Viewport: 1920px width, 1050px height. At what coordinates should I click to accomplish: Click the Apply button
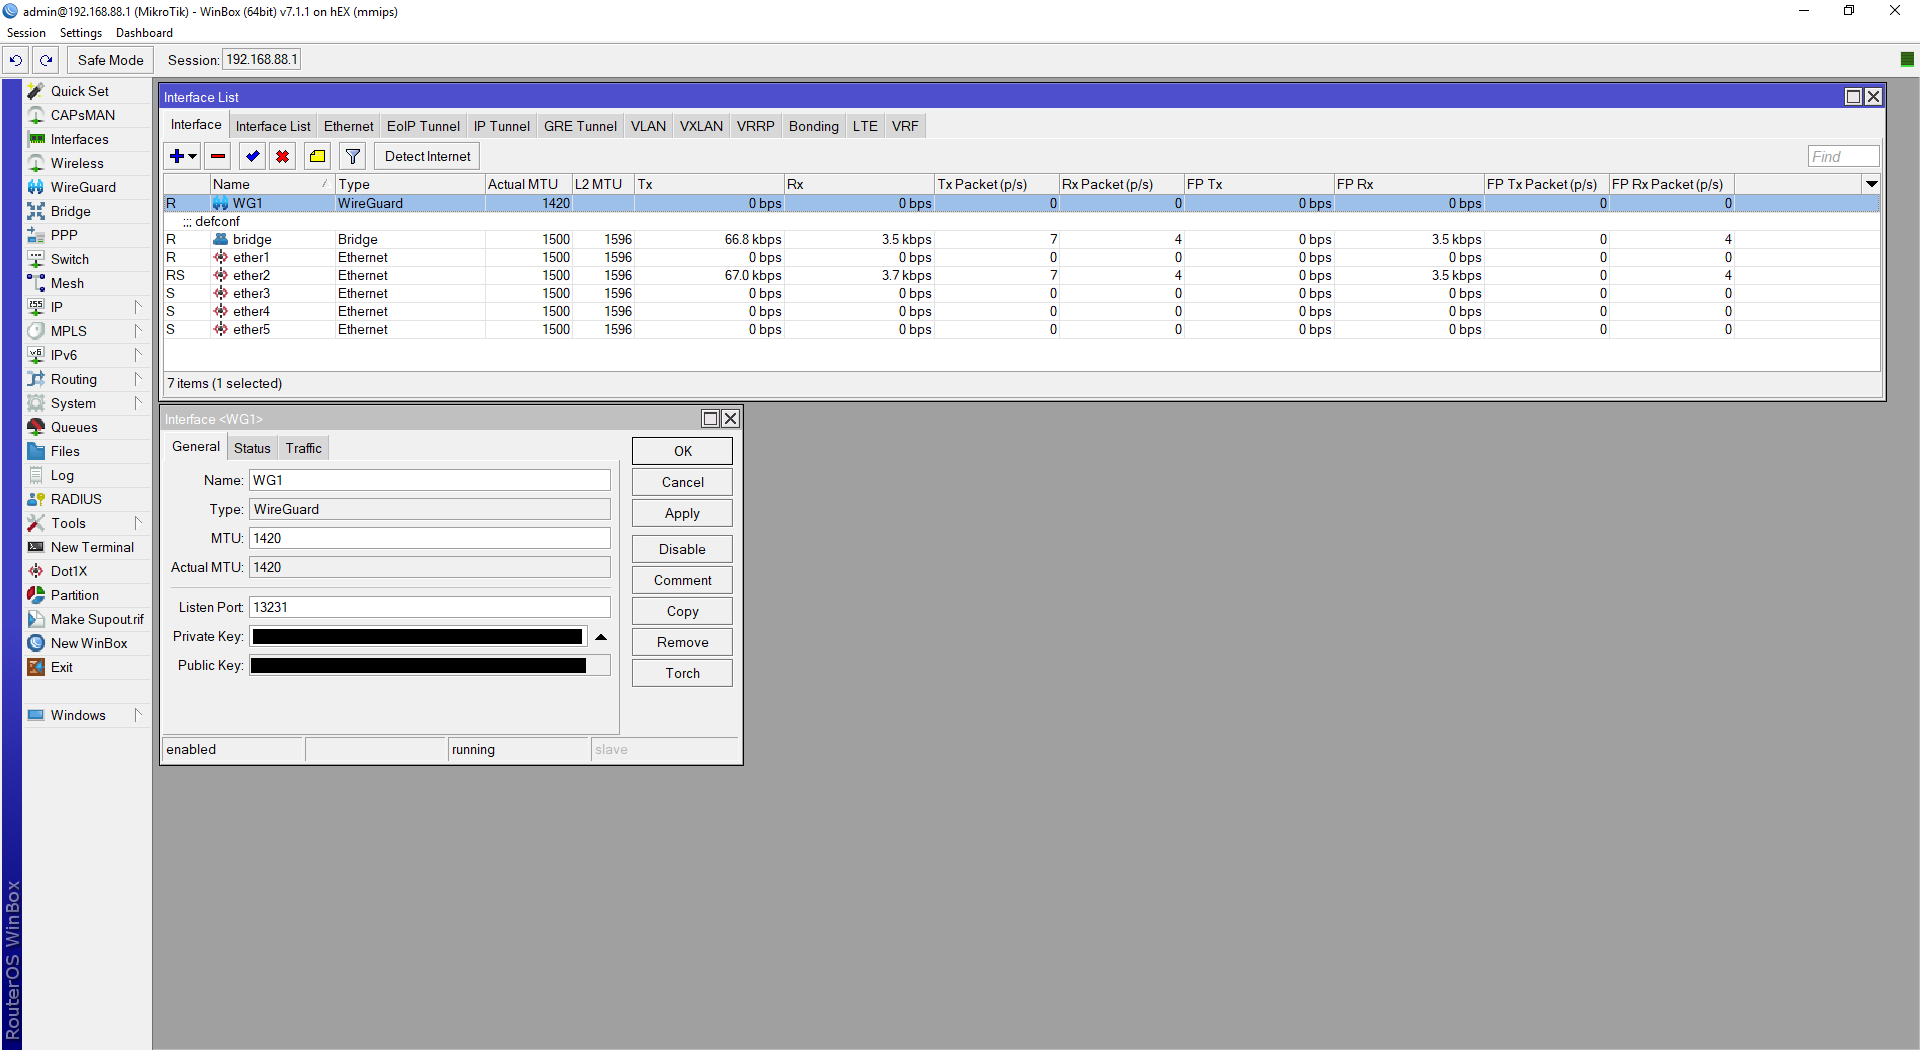(x=682, y=513)
